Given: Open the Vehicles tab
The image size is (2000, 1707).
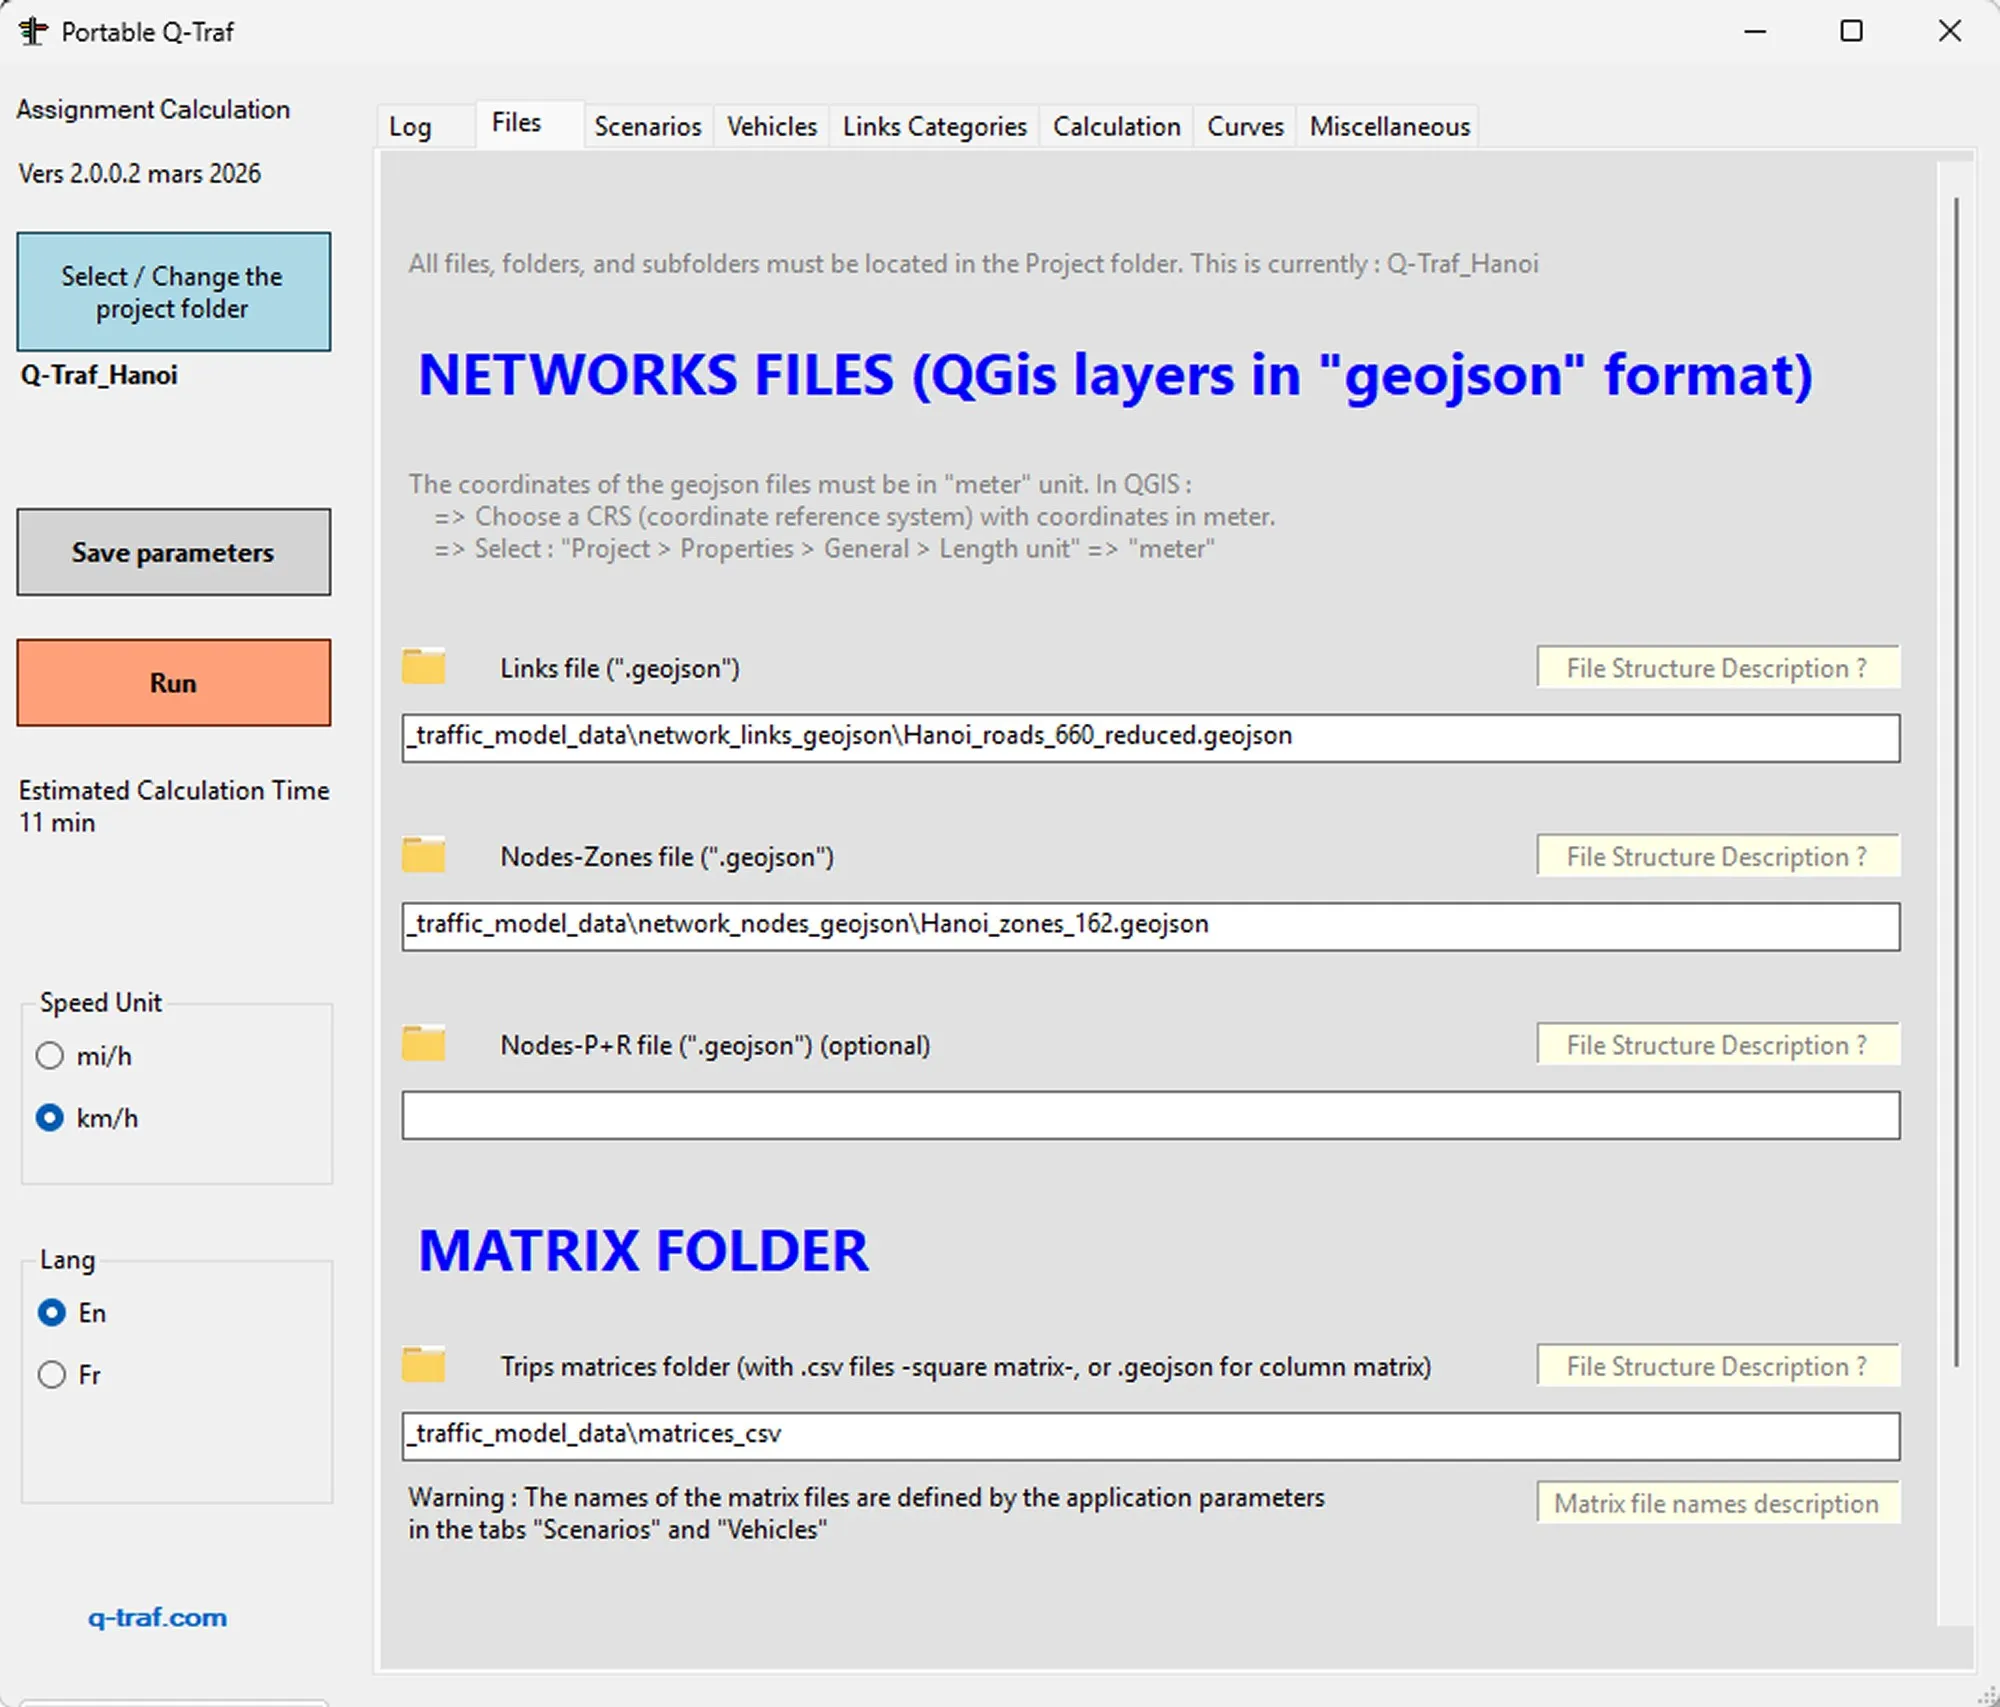Looking at the screenshot, I should (x=770, y=126).
